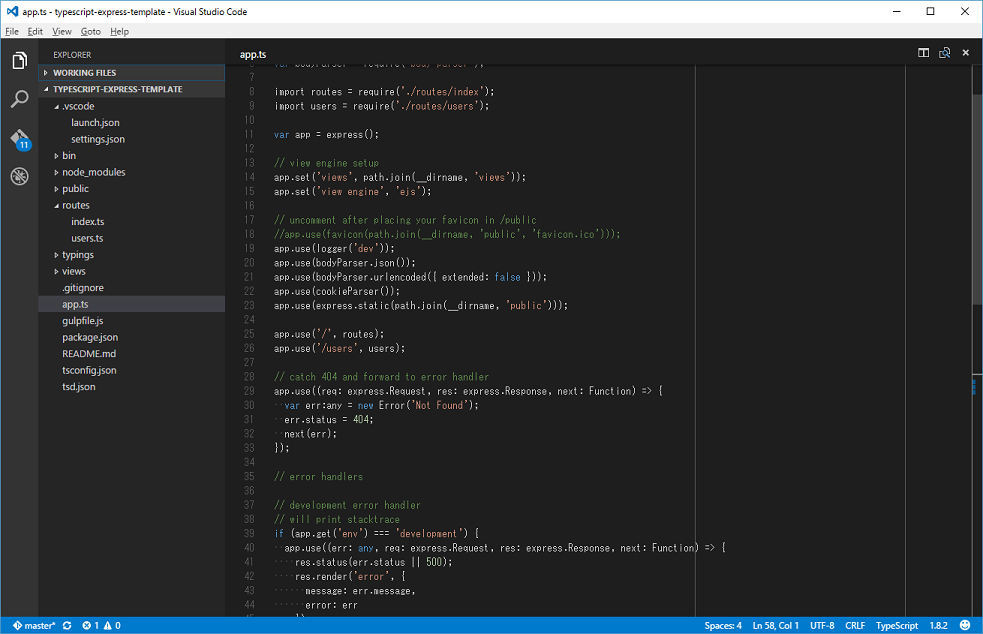This screenshot has width=983, height=634.
Task: Open the Explorer view in the sidebar
Action: (19, 60)
